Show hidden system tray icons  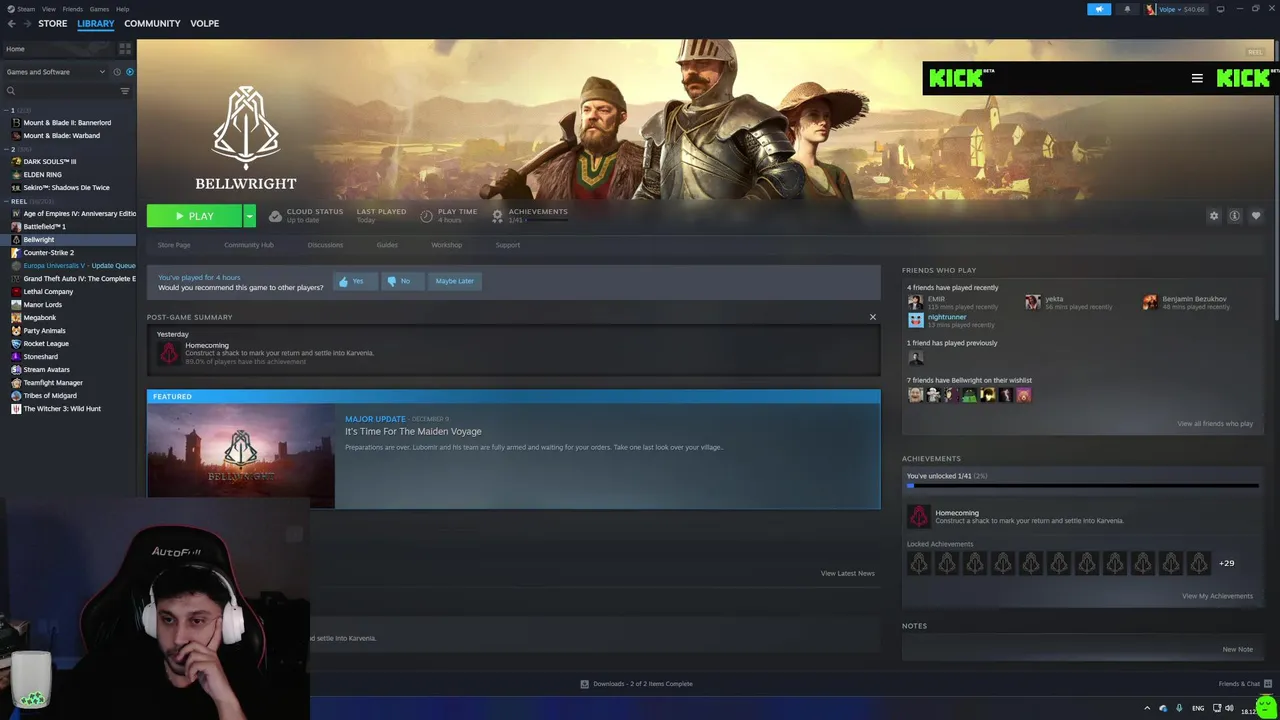1147,708
